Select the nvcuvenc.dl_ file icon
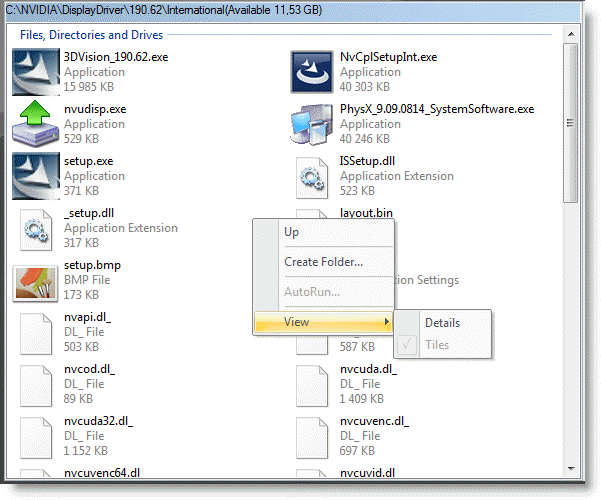 312,438
